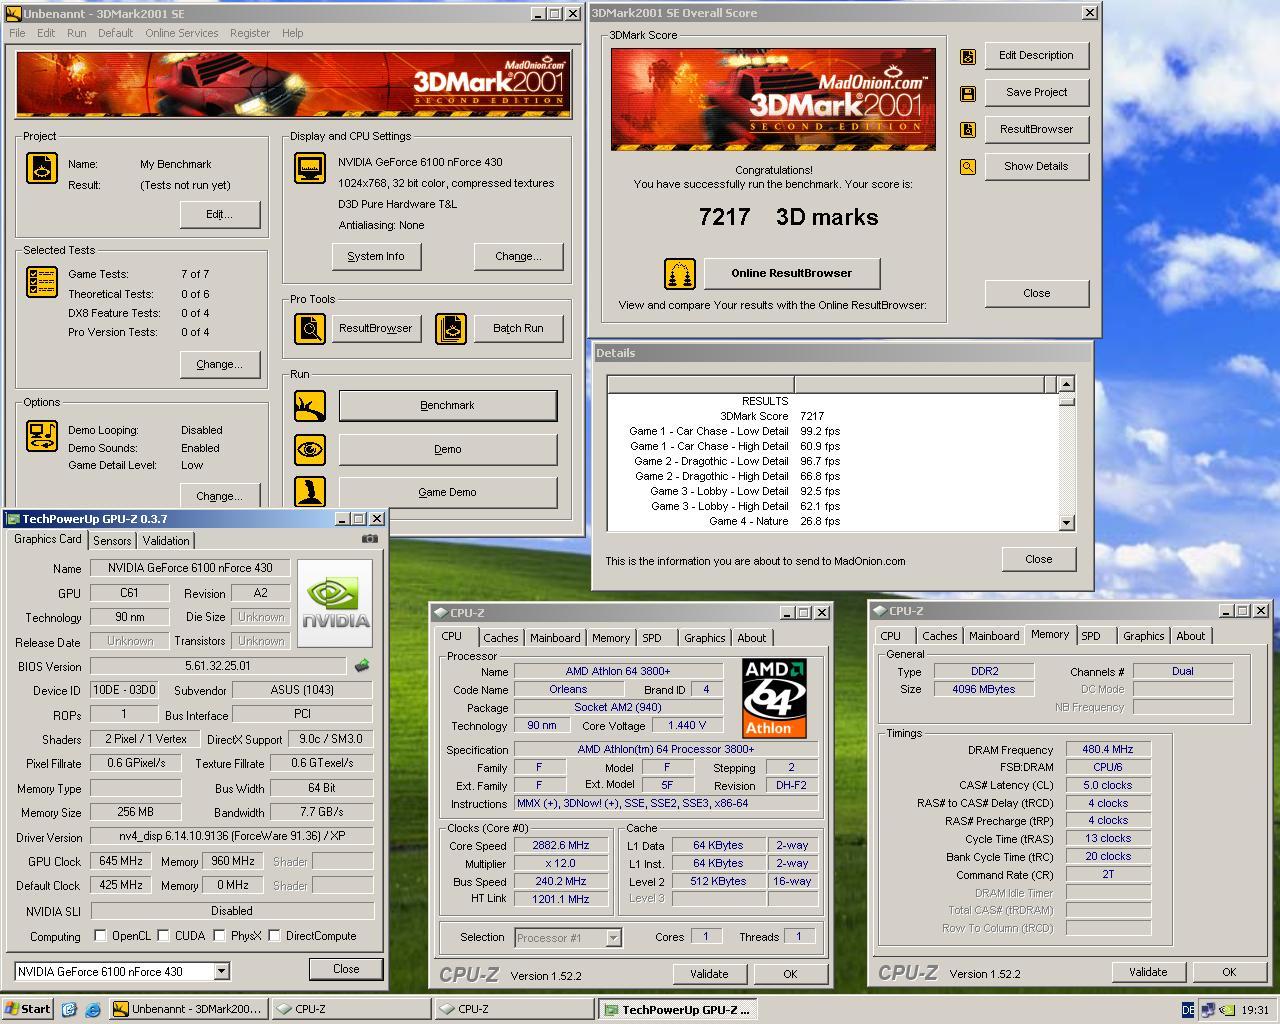Open the SPD tab in right CPU-Z
The image size is (1280, 1024).
click(1091, 635)
